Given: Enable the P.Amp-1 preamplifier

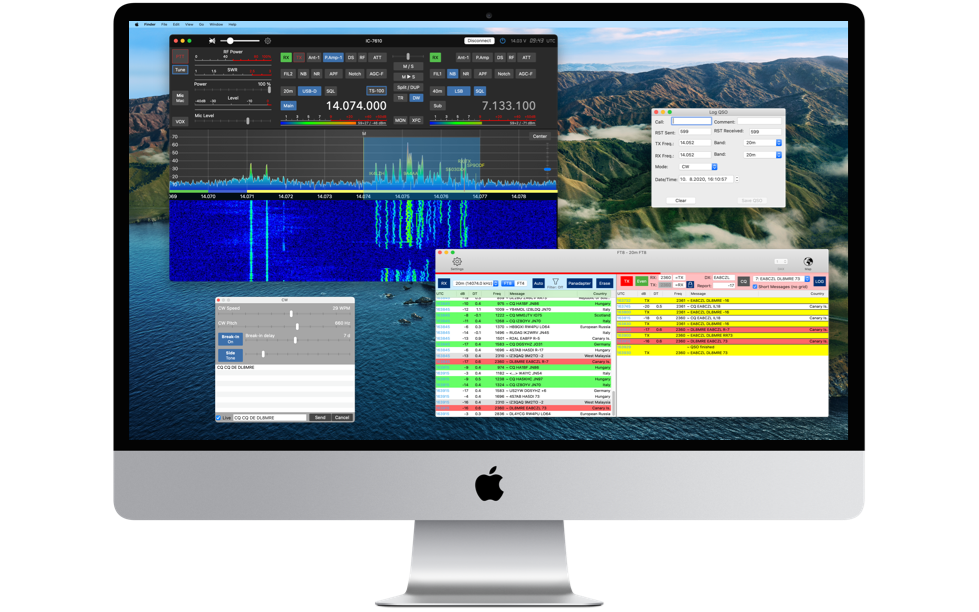Looking at the screenshot, I should pos(334,58).
